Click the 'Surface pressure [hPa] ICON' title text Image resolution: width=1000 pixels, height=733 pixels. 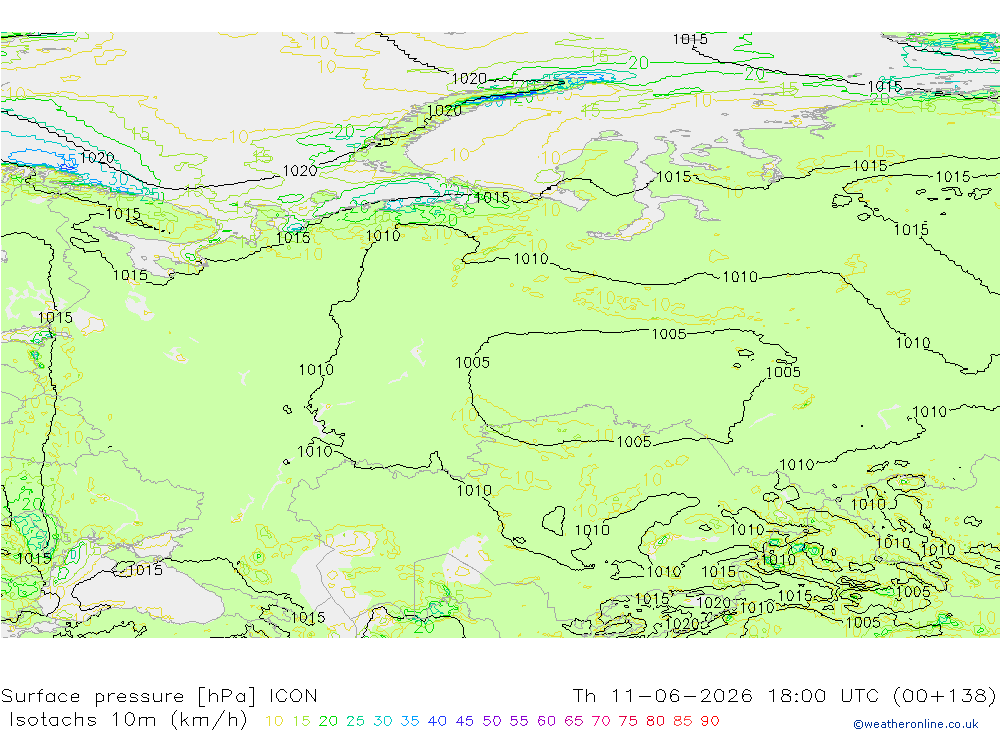click(x=159, y=695)
